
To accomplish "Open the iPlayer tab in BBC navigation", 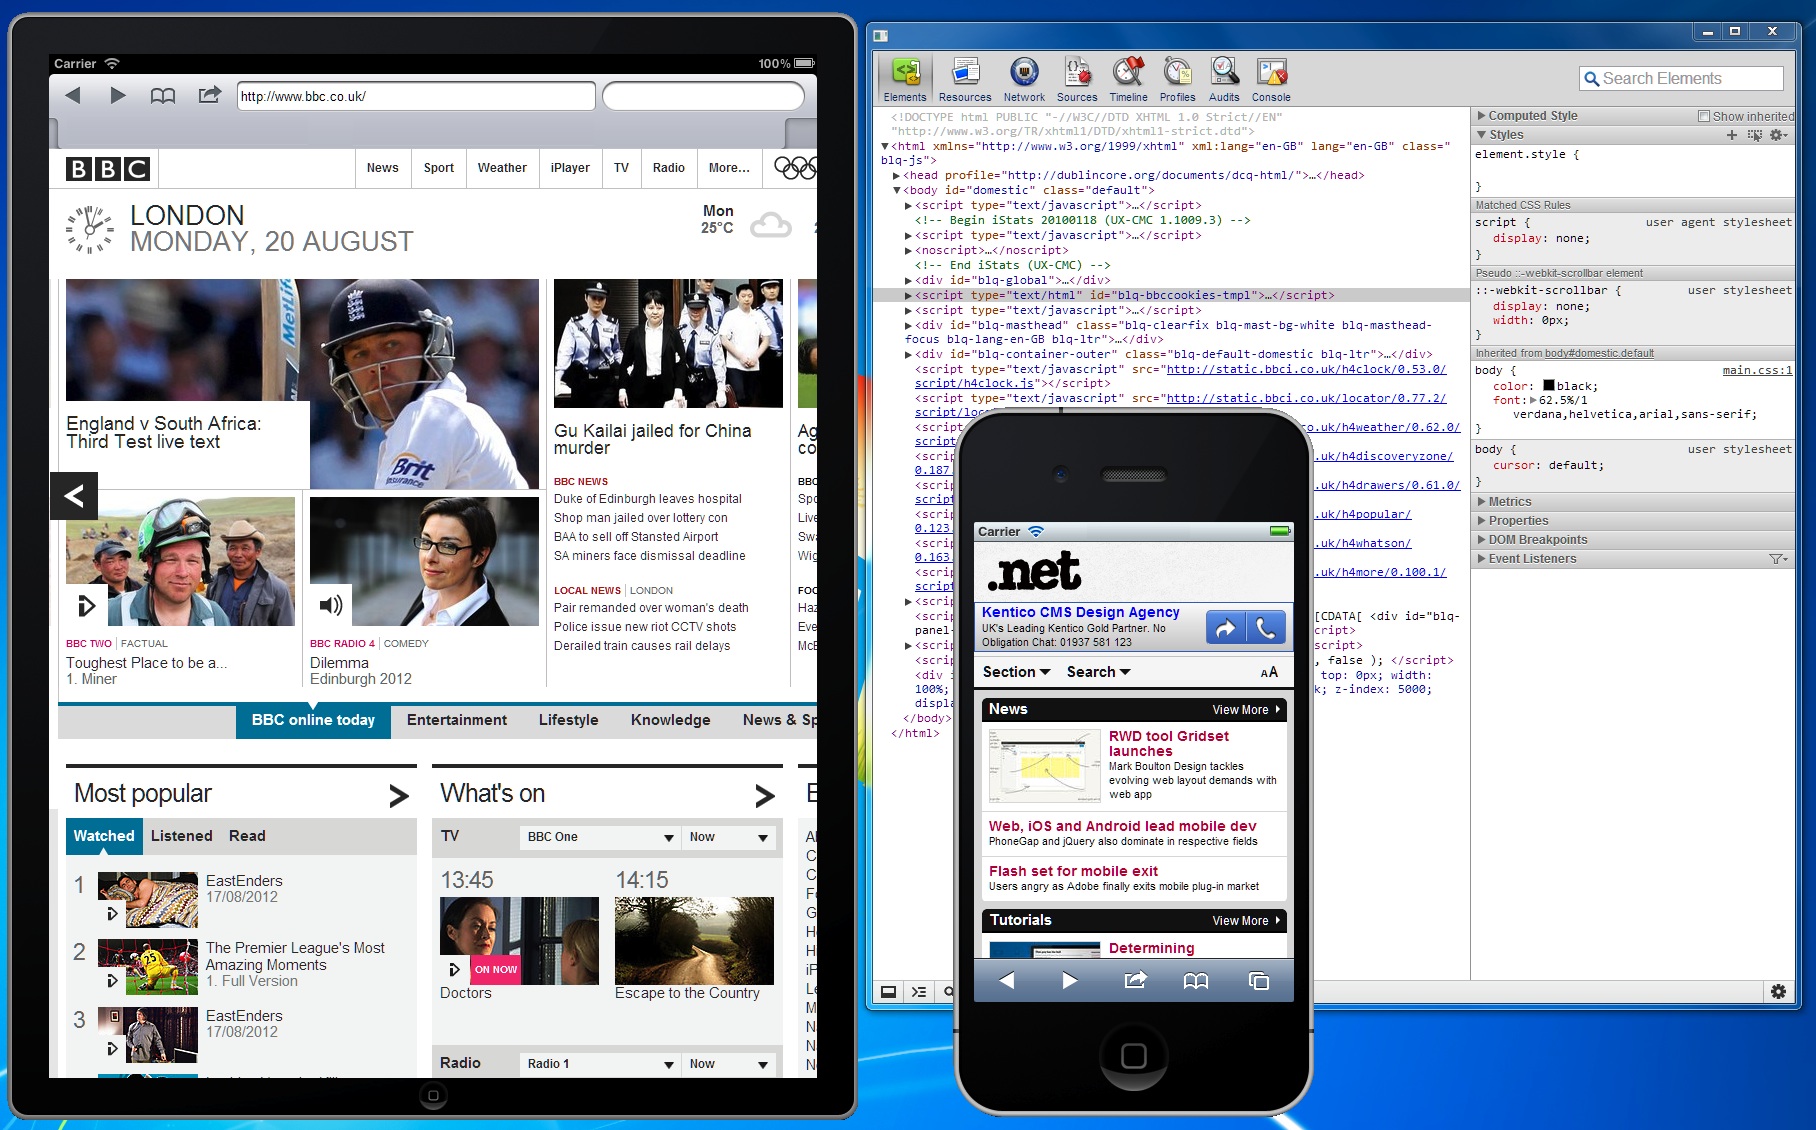I will [570, 168].
